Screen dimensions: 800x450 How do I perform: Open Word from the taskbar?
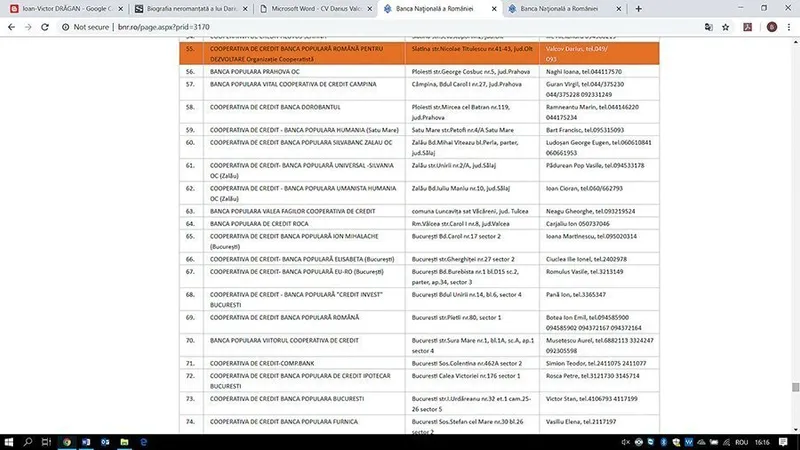86,442
